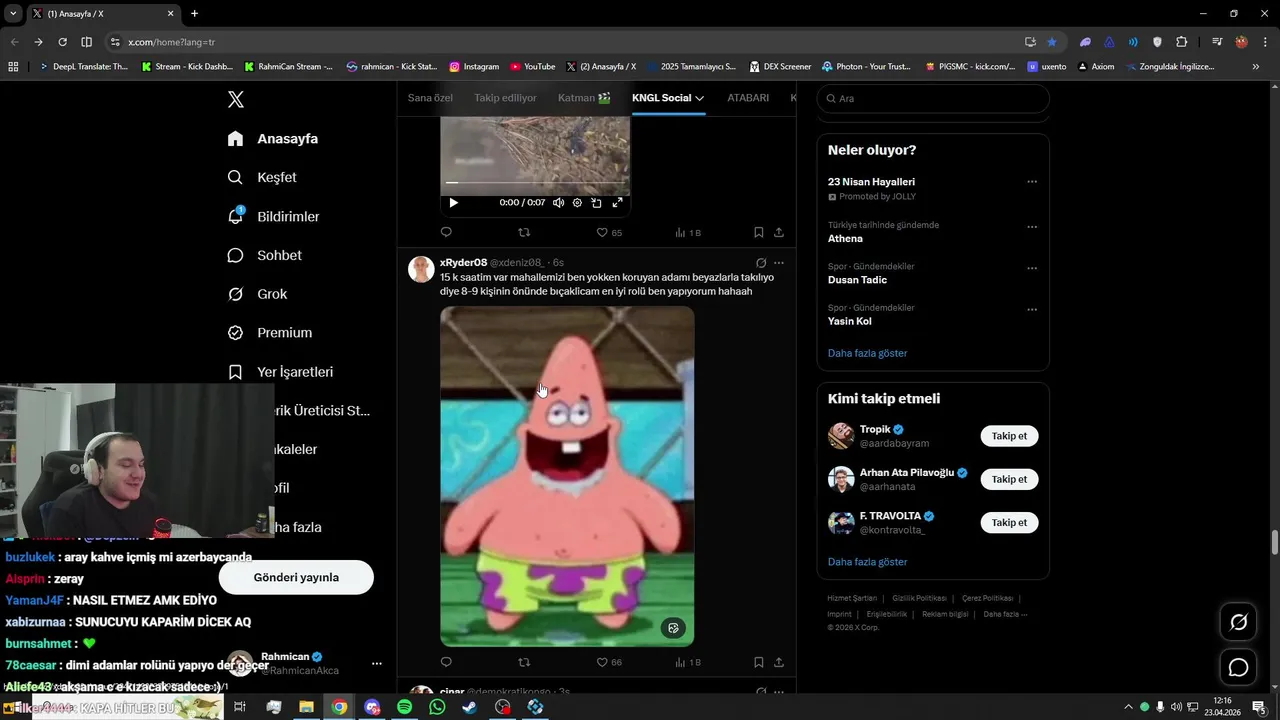
Task: Click the Gönderi yayınla button
Action: click(x=296, y=577)
